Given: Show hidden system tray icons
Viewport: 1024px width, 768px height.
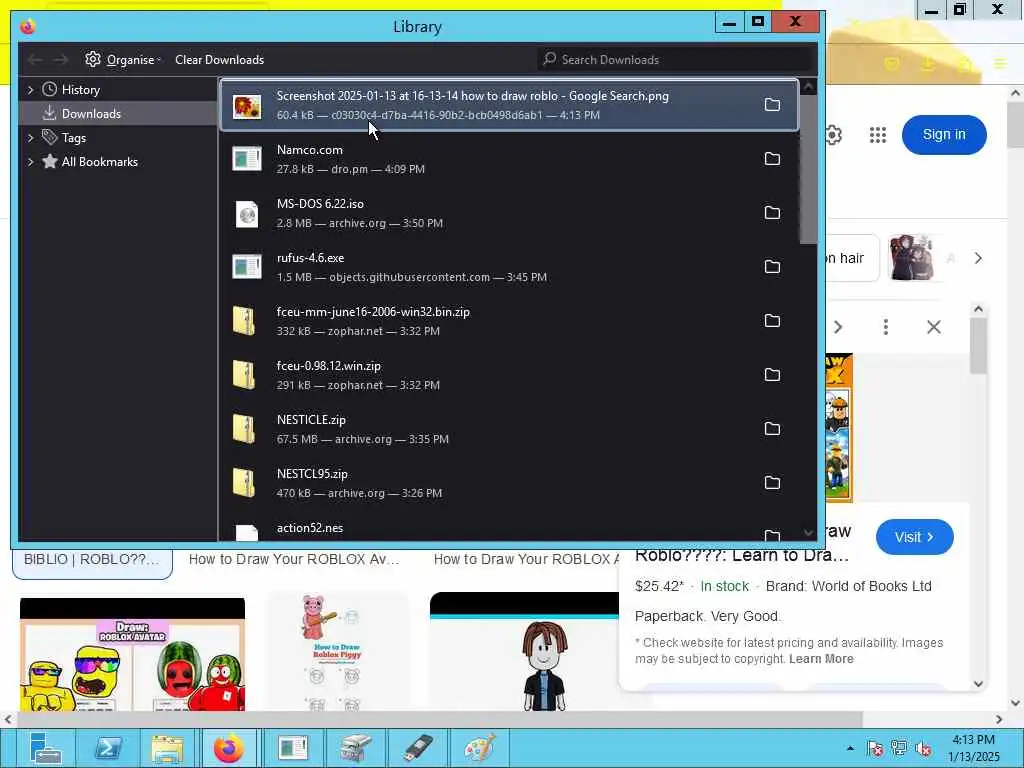Looking at the screenshot, I should [x=850, y=748].
